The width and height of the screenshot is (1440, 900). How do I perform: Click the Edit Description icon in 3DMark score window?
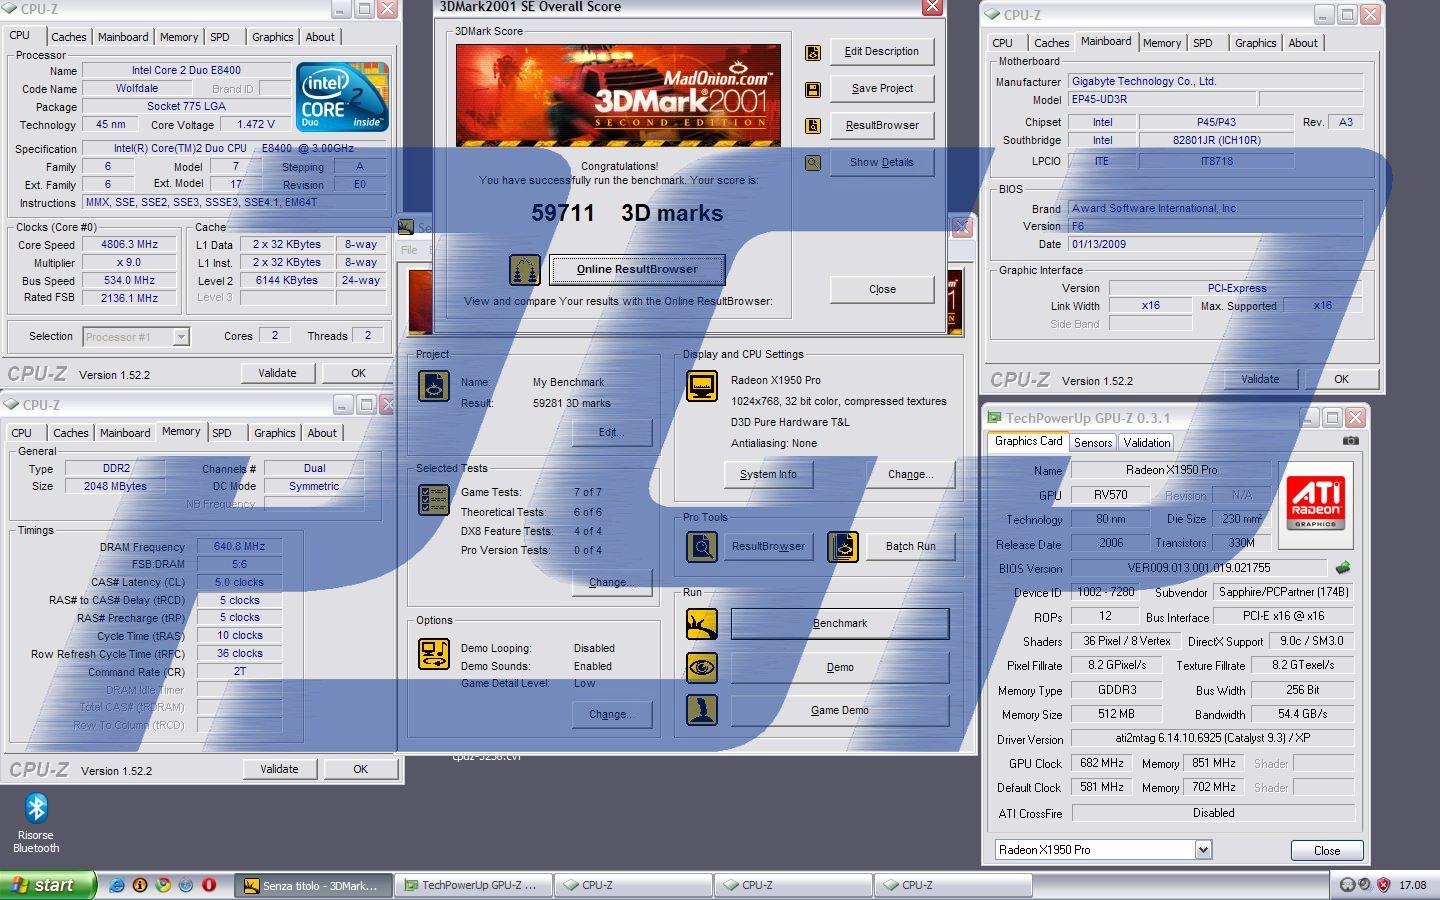pyautogui.click(x=813, y=52)
